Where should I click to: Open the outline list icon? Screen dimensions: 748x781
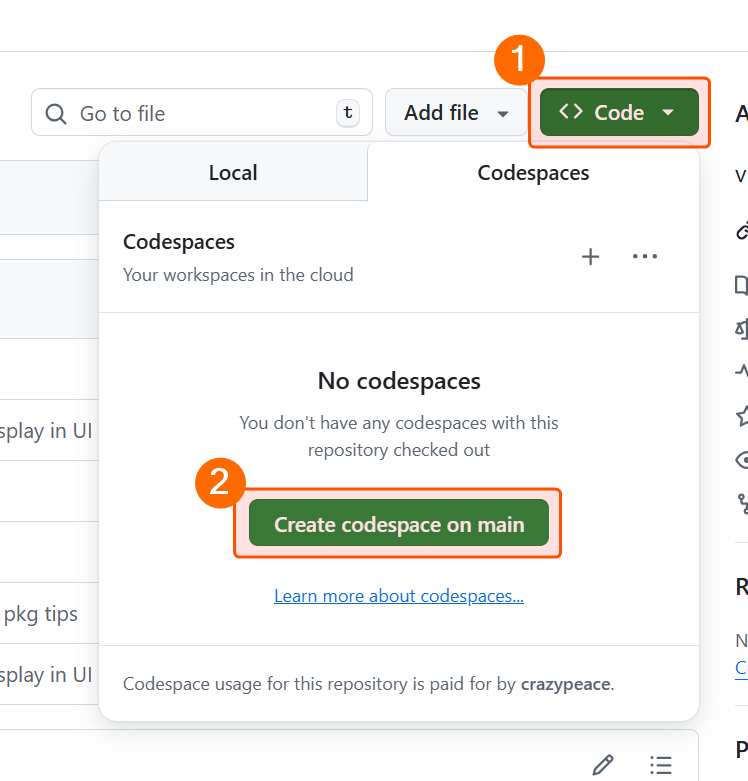pyautogui.click(x=660, y=765)
